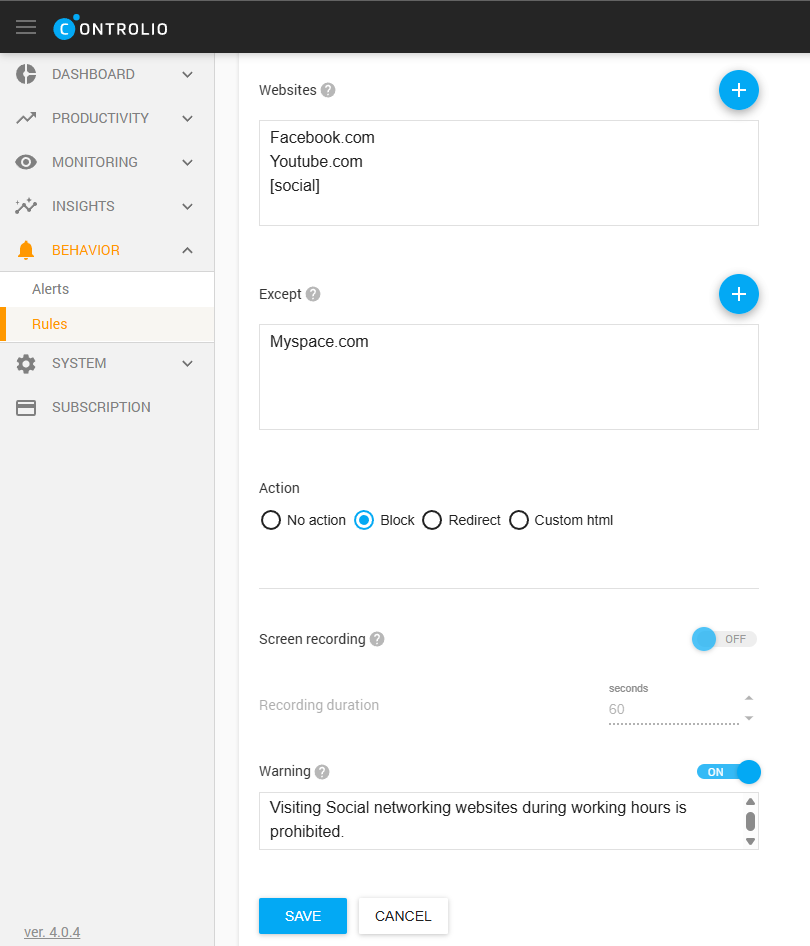Select the Block action radio button

[365, 520]
